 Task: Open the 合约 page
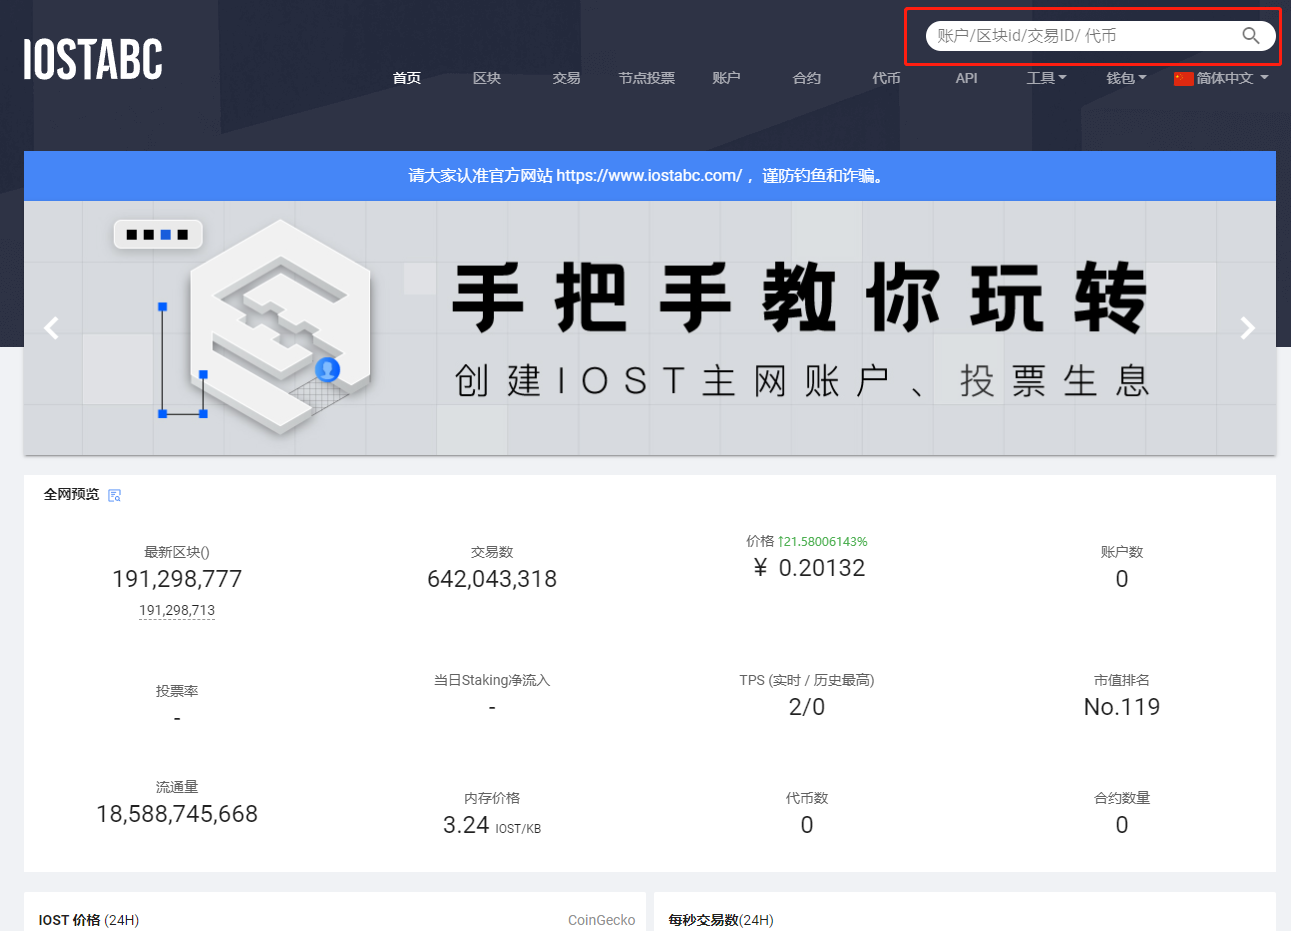(806, 77)
